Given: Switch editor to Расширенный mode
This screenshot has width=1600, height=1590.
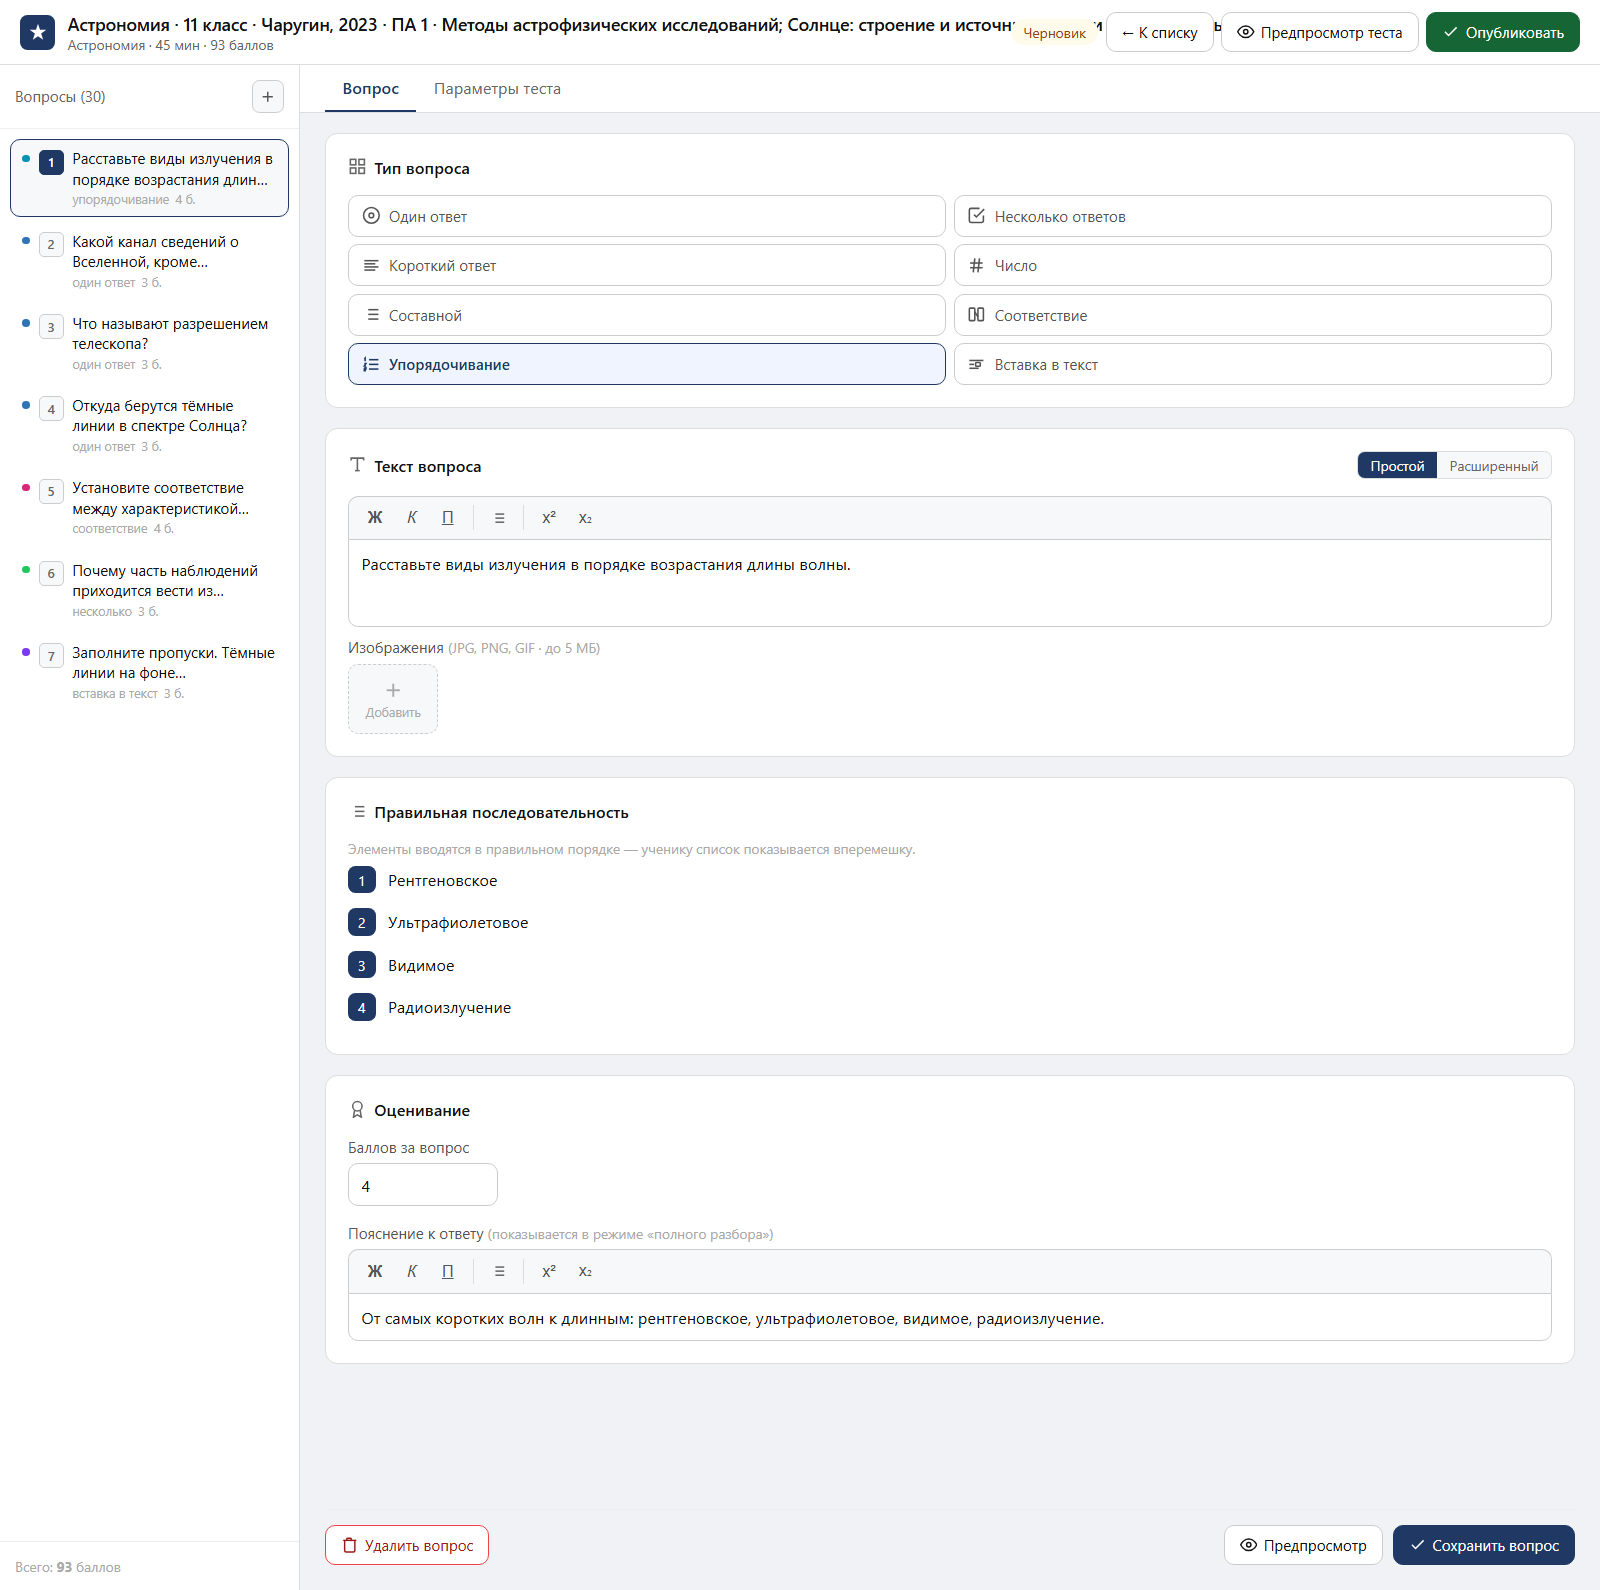Looking at the screenshot, I should (x=1493, y=466).
